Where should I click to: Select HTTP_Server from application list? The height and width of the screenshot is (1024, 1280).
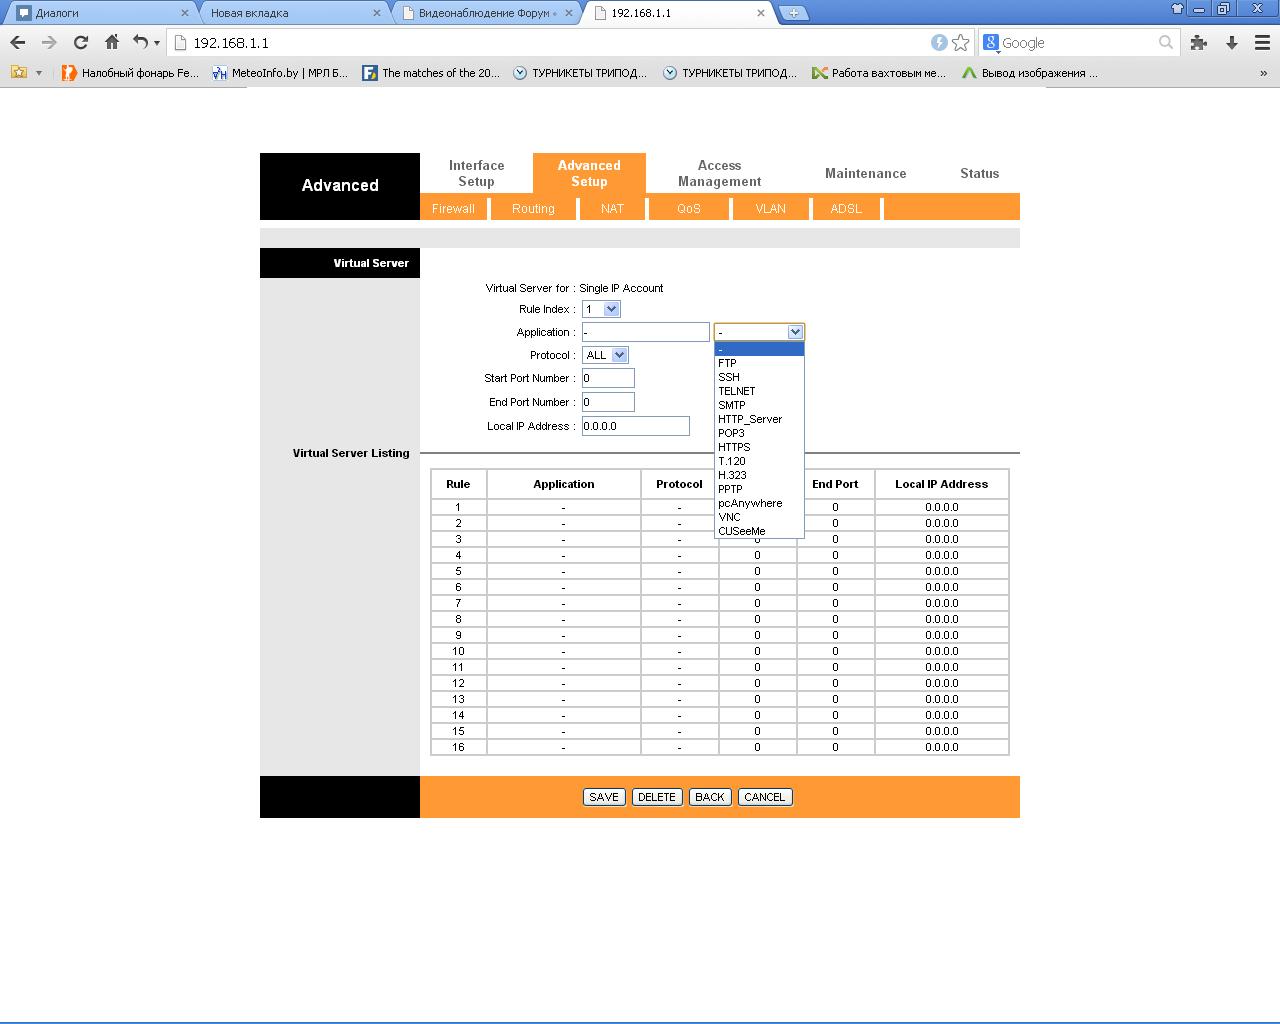(750, 419)
